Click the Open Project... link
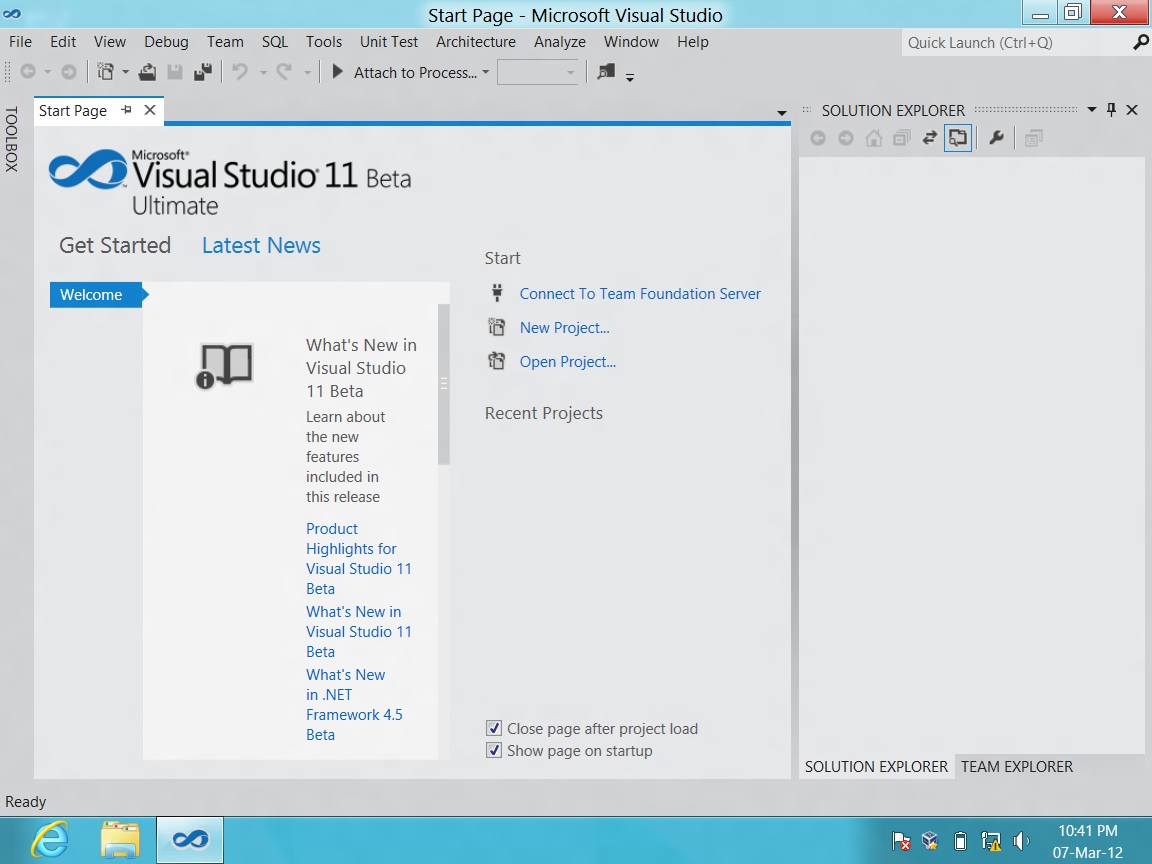Image resolution: width=1152 pixels, height=864 pixels. [567, 361]
